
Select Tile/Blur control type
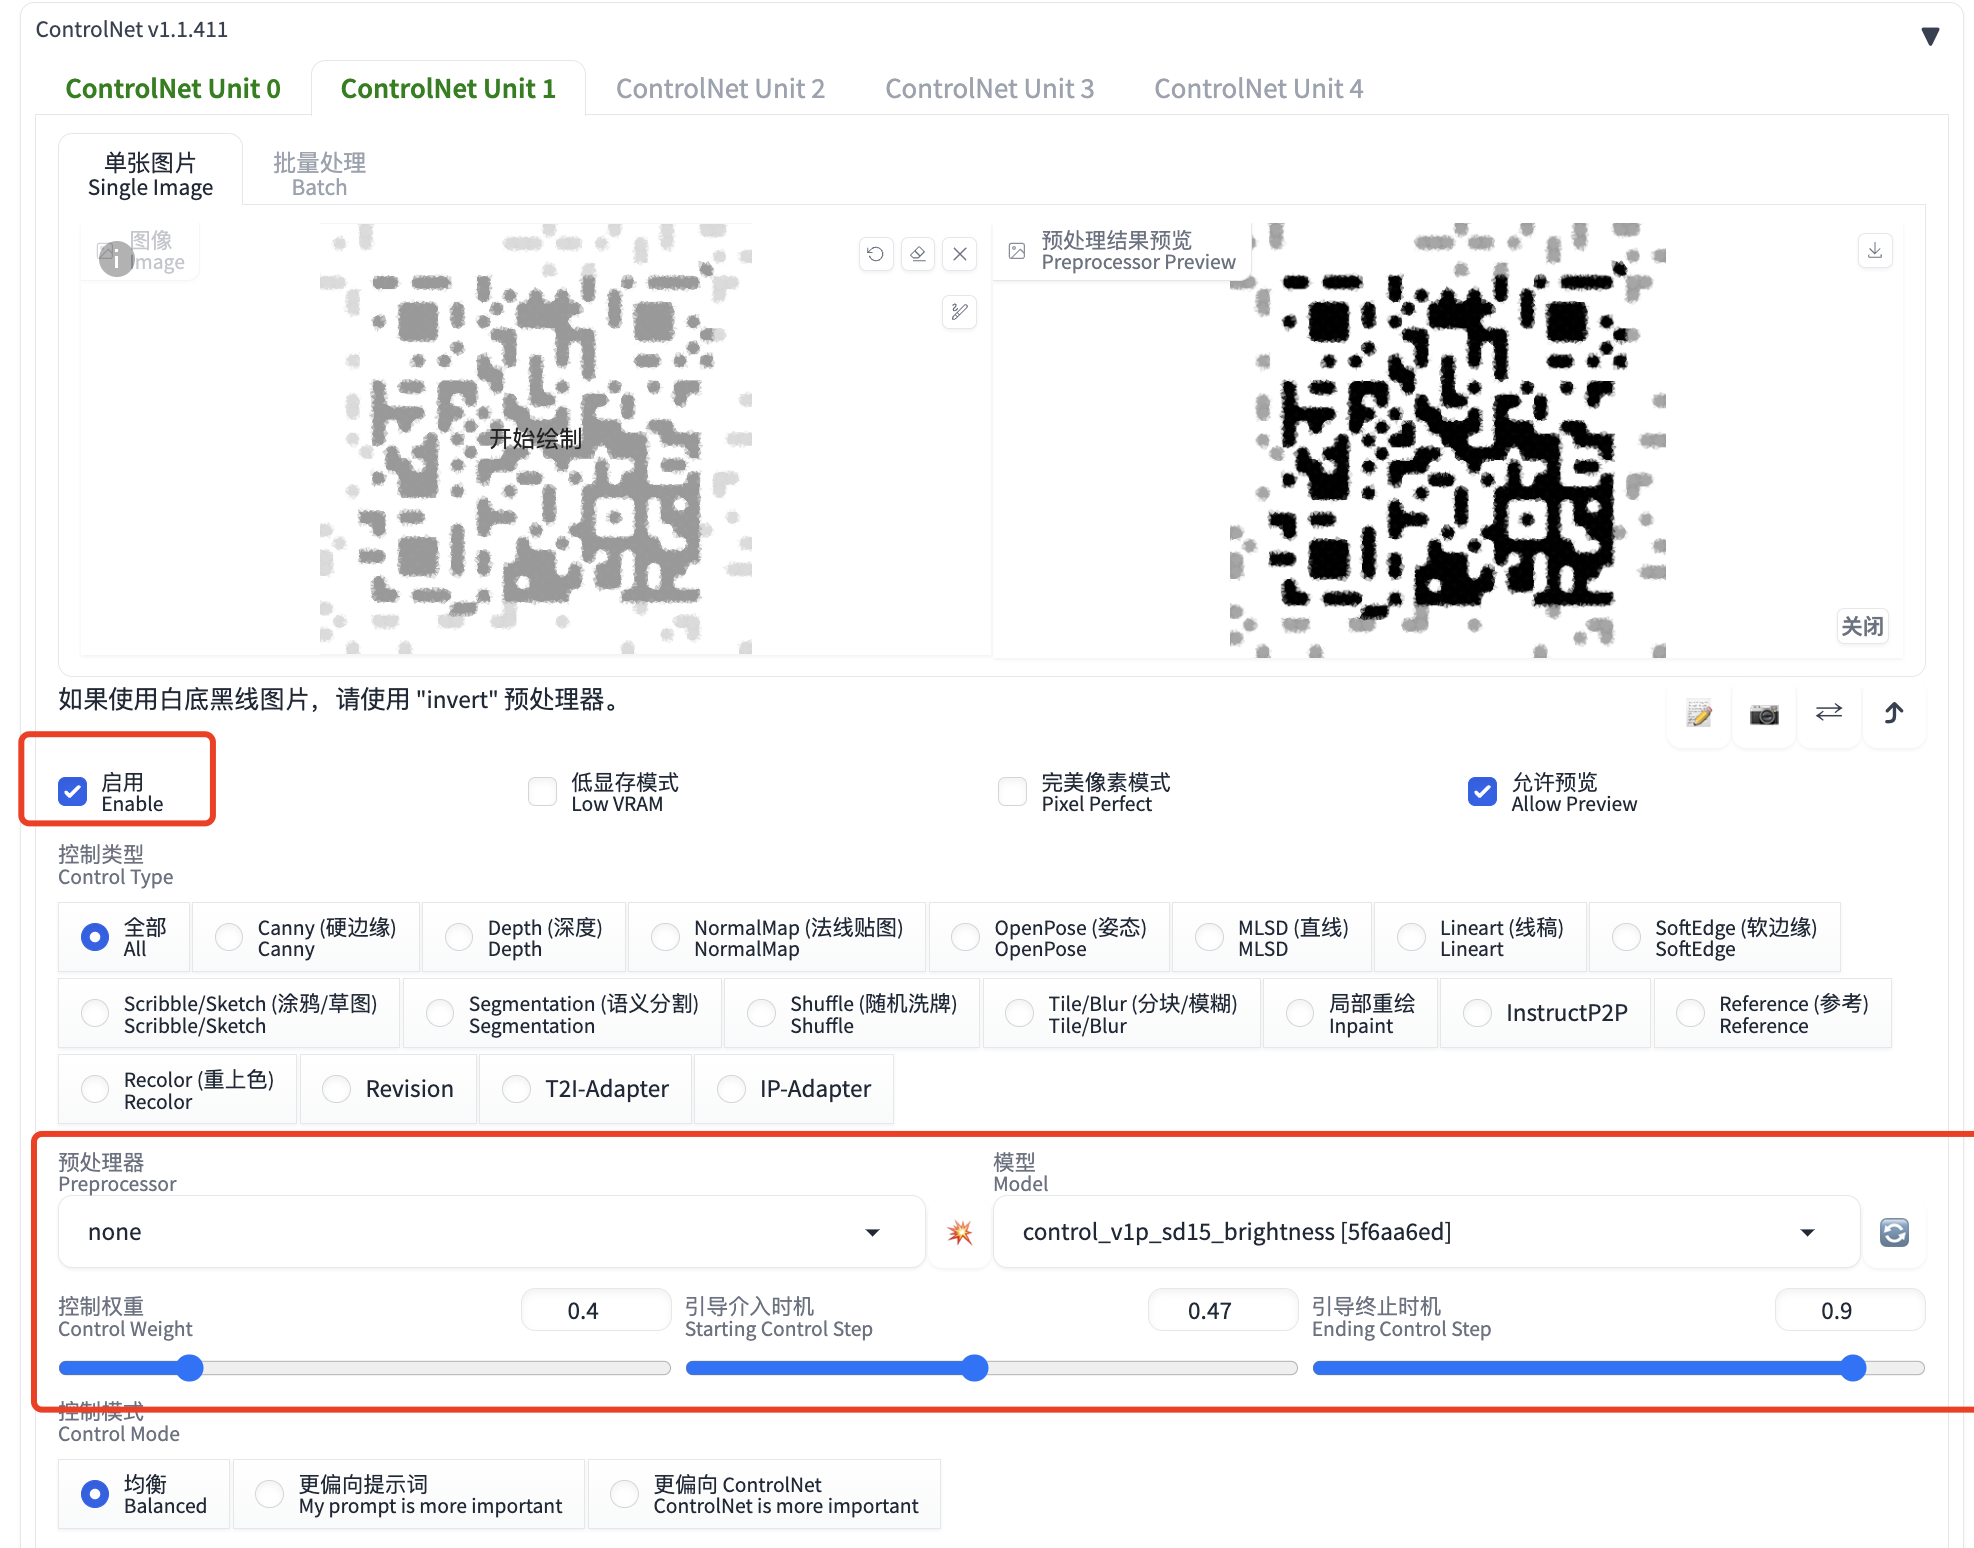pyautogui.click(x=1121, y=1013)
